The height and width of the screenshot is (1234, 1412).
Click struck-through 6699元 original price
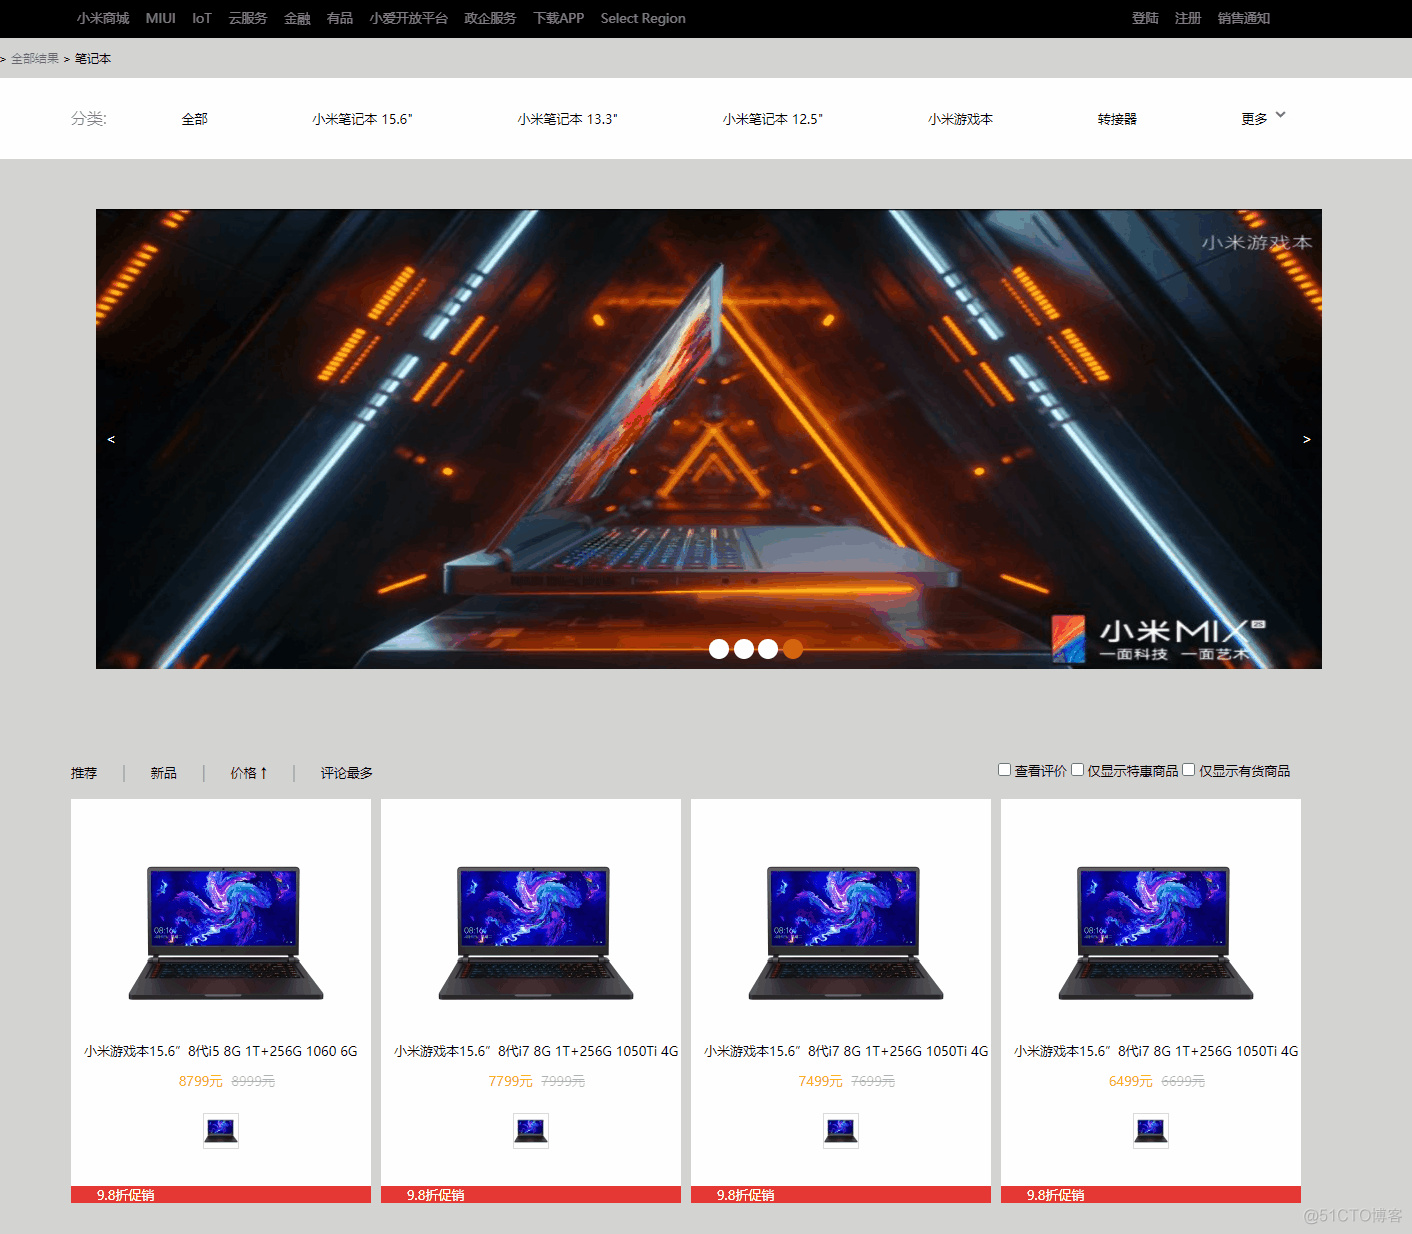[x=1183, y=1081]
